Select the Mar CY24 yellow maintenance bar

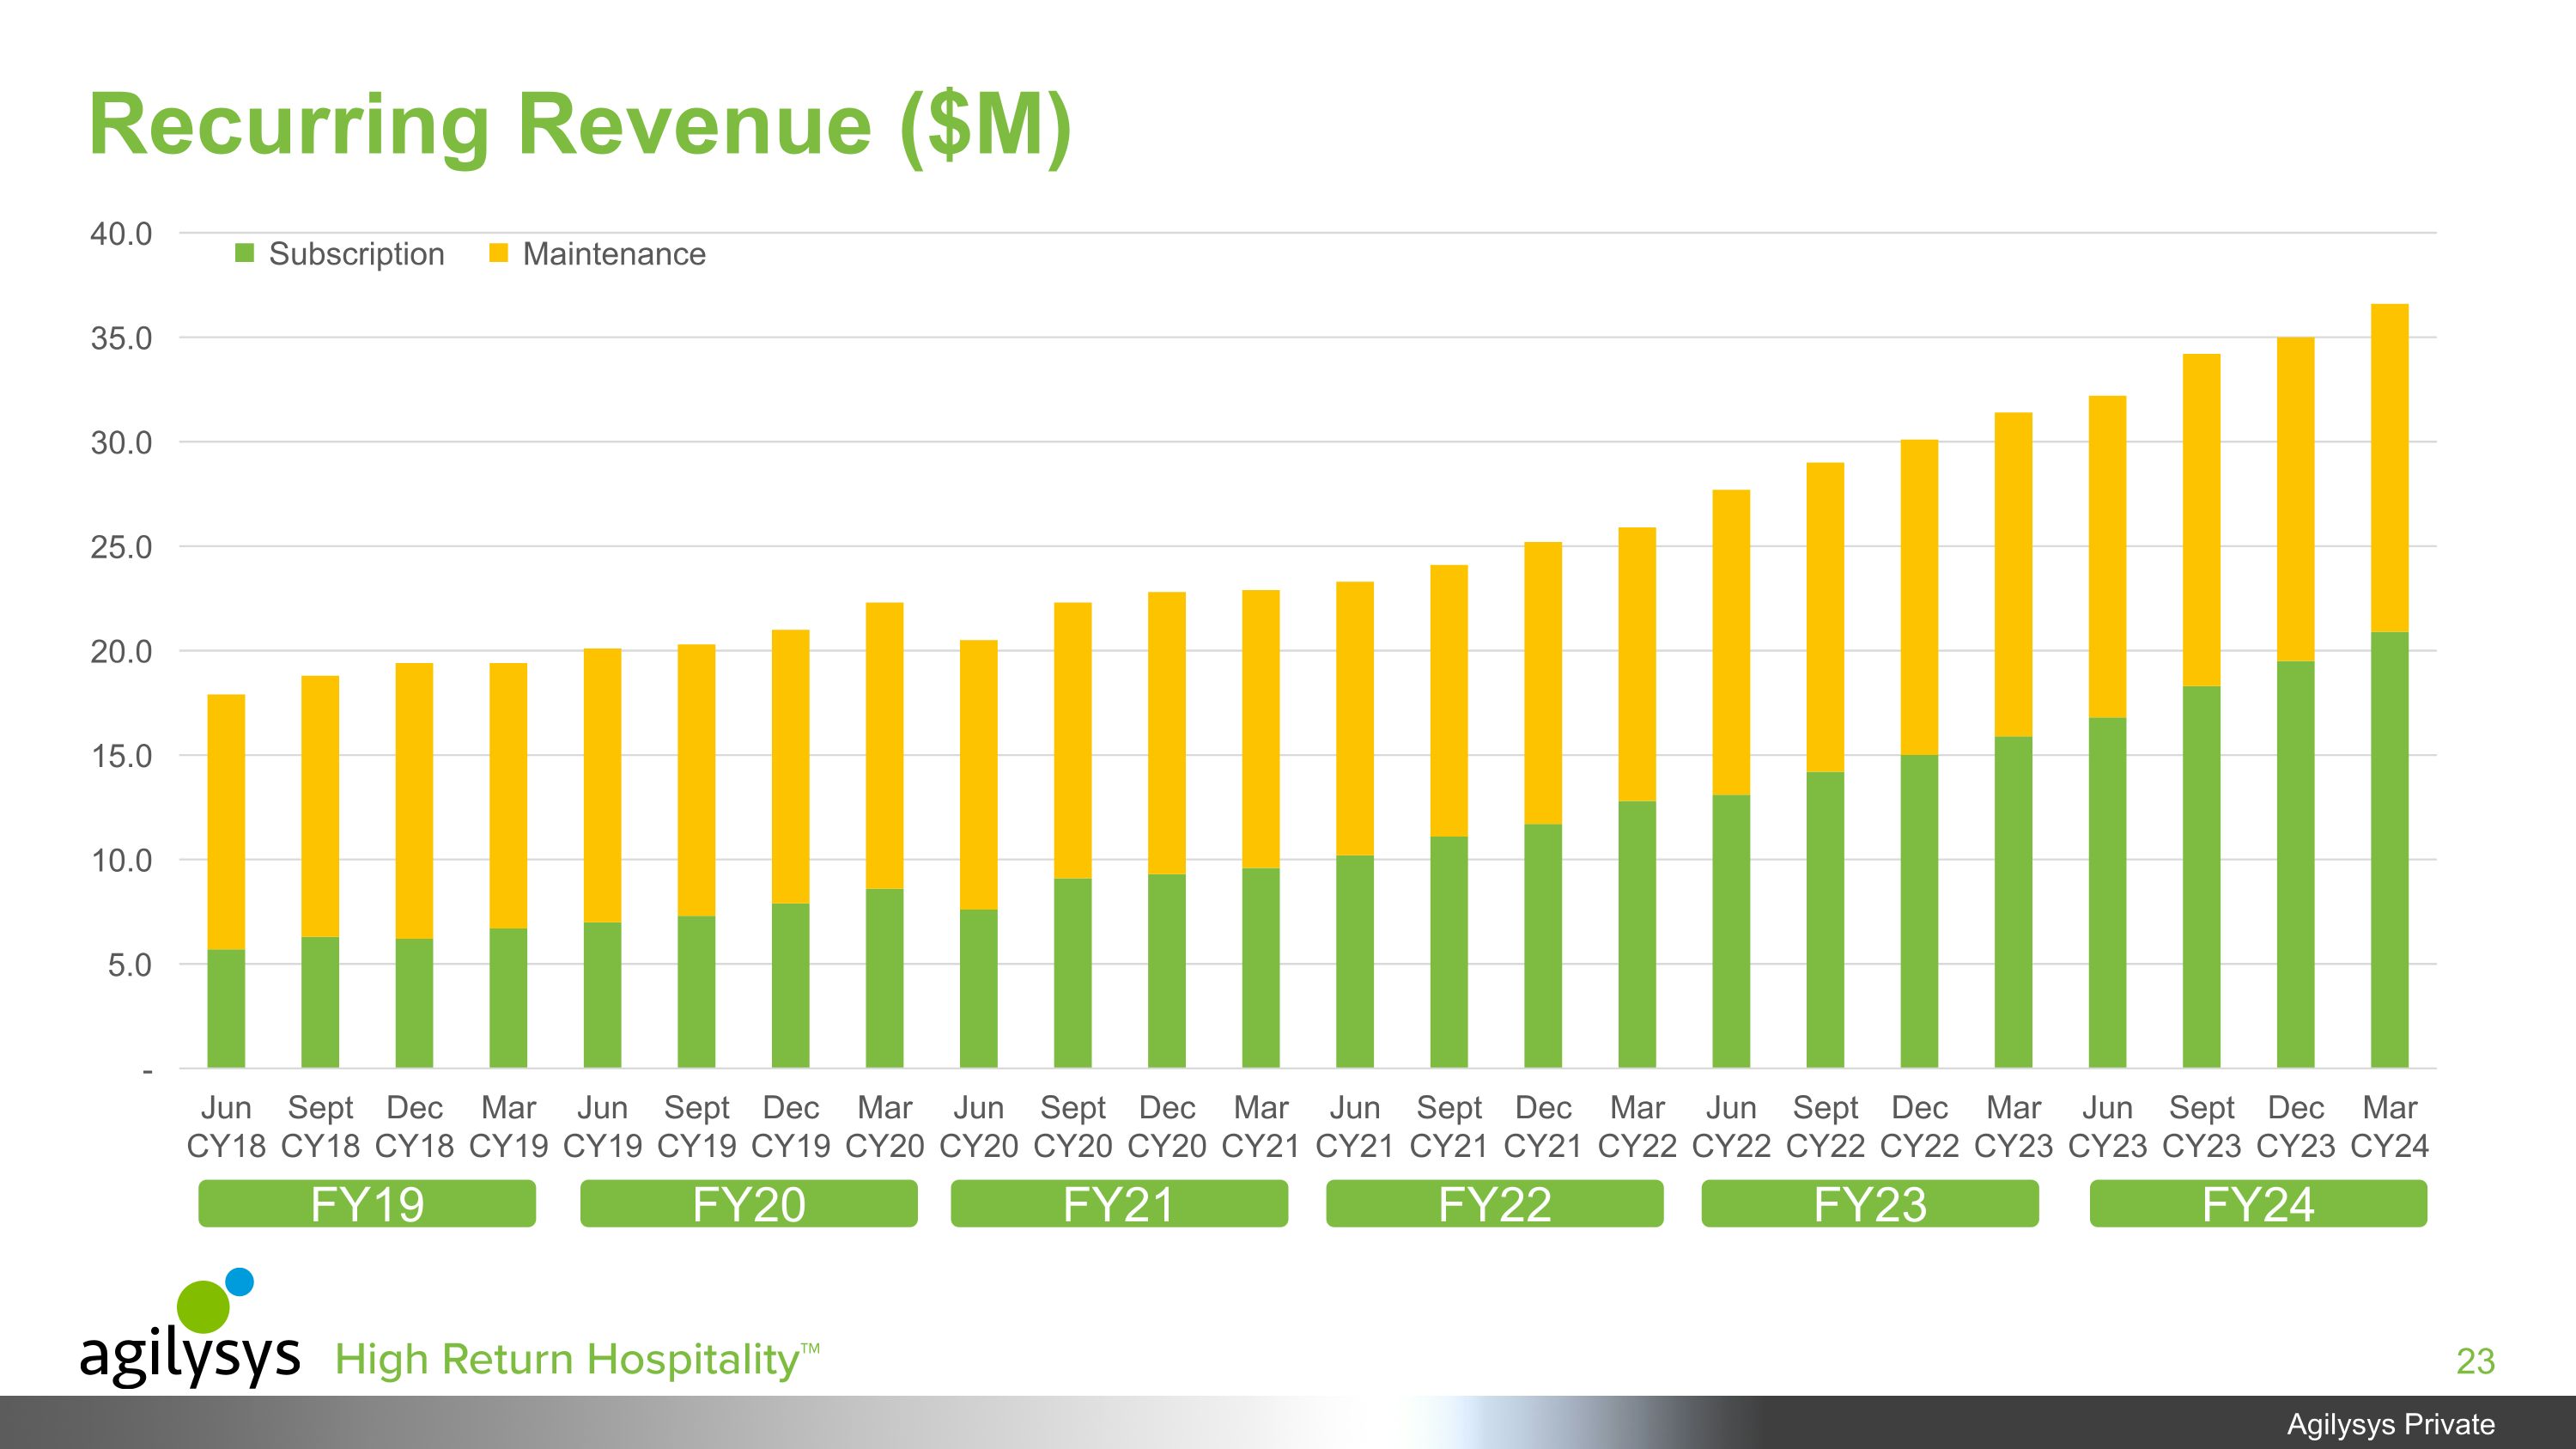tap(2390, 468)
